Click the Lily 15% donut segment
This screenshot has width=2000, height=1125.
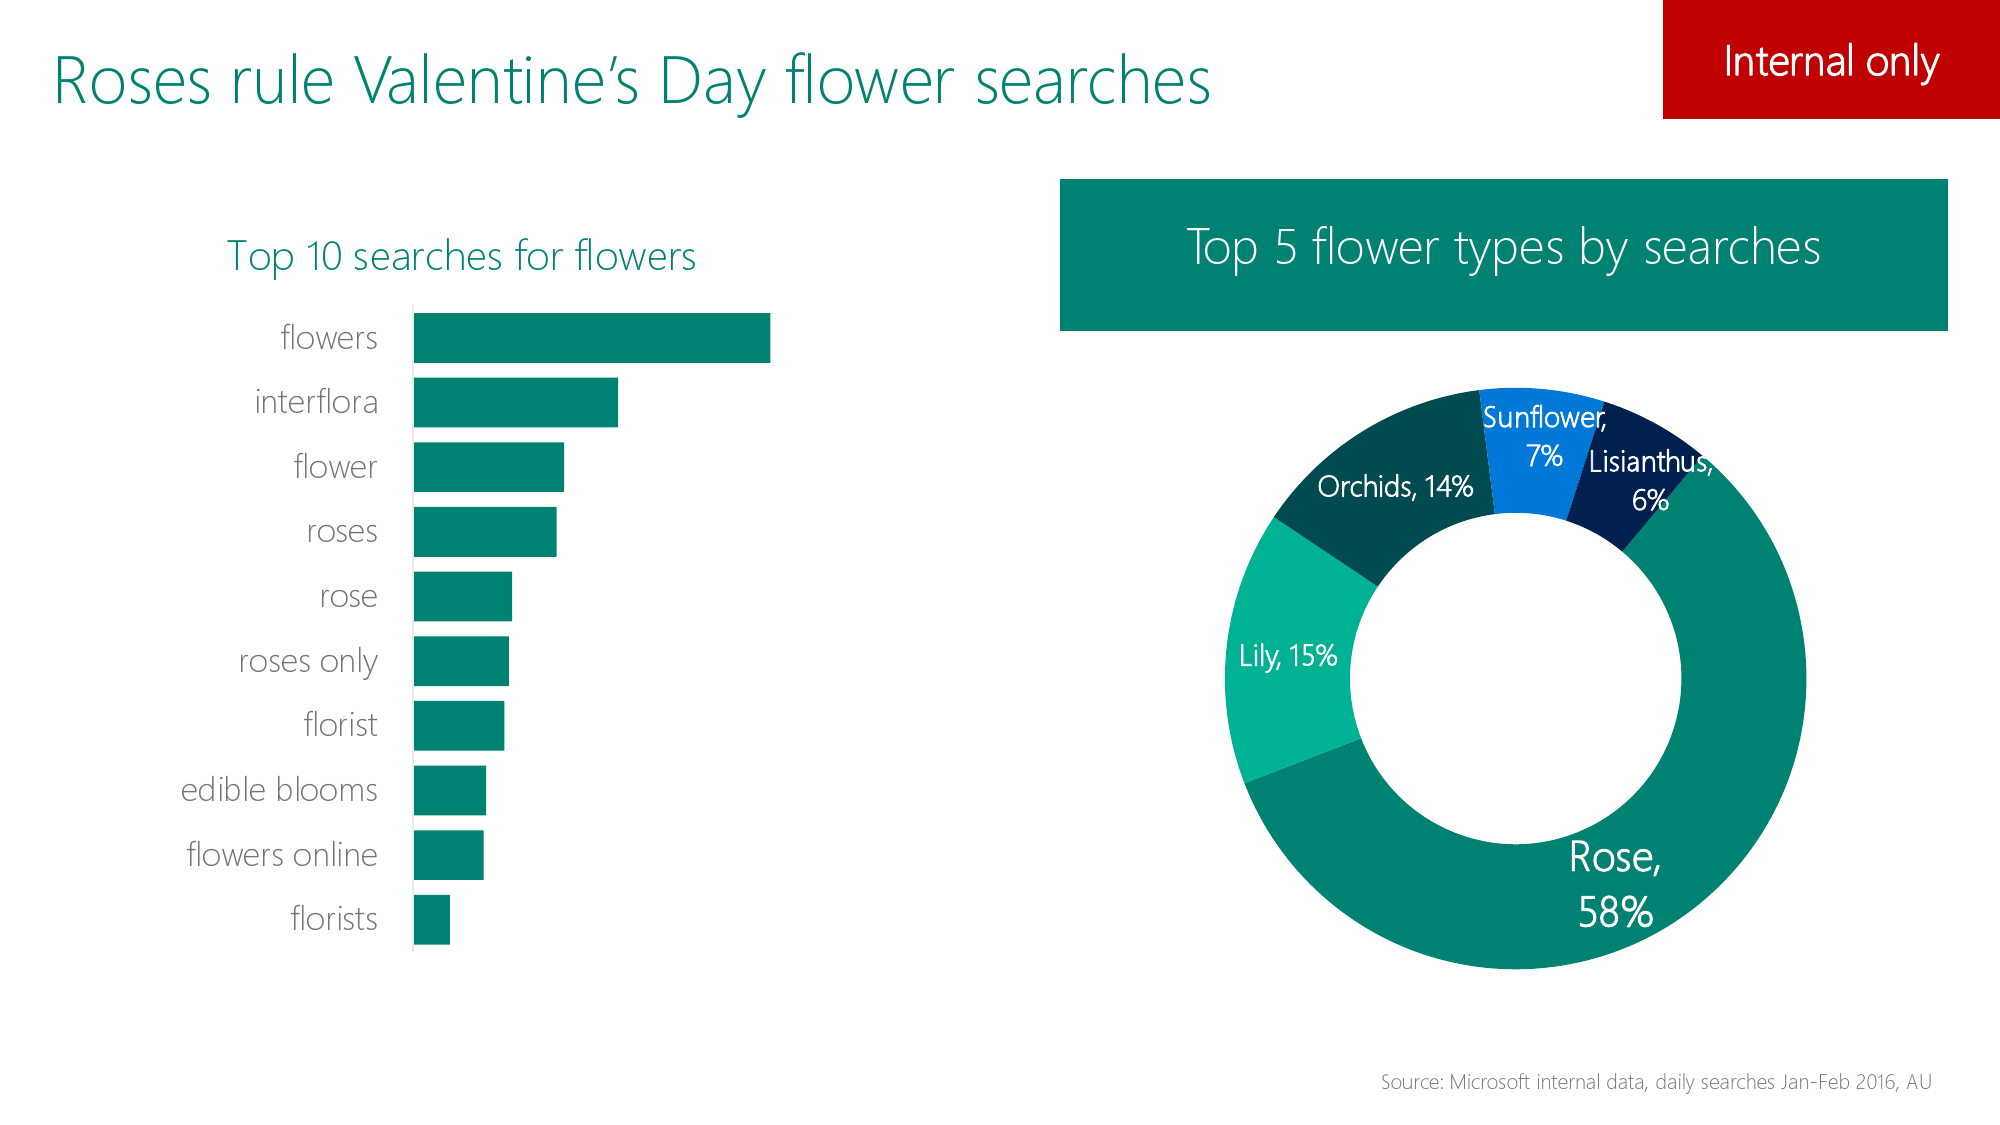(x=1290, y=655)
